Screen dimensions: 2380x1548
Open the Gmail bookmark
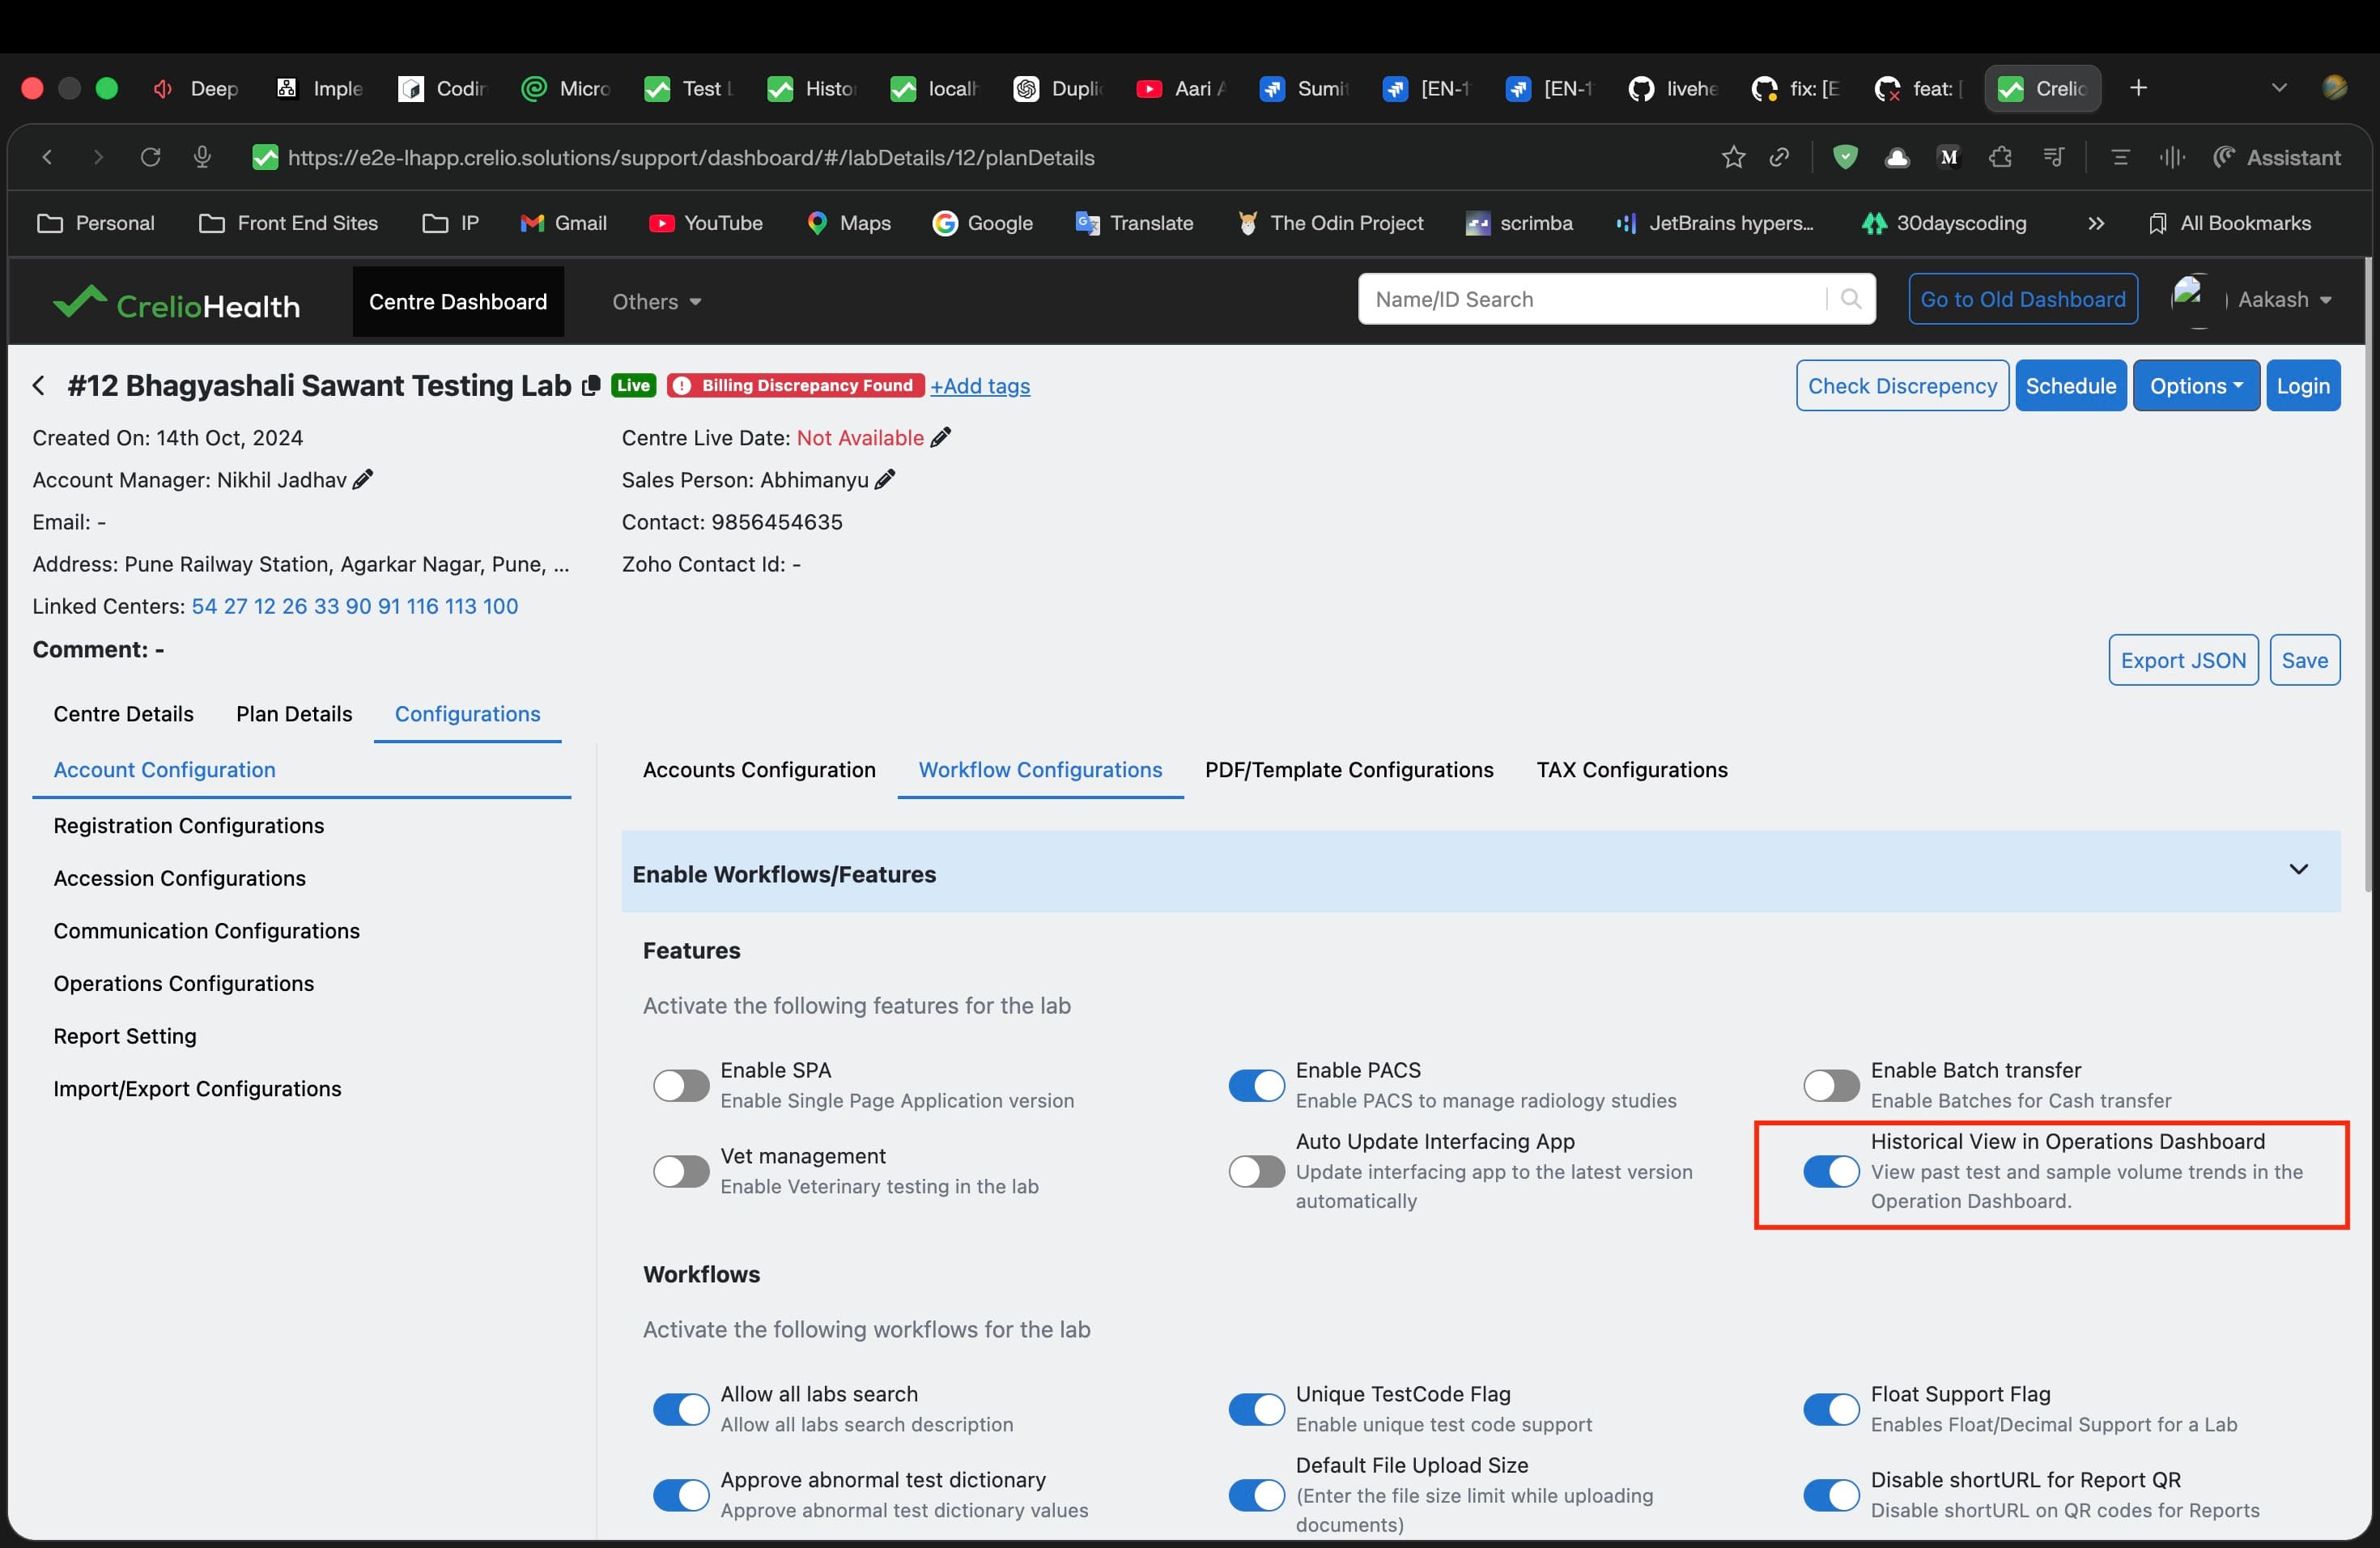tap(563, 223)
